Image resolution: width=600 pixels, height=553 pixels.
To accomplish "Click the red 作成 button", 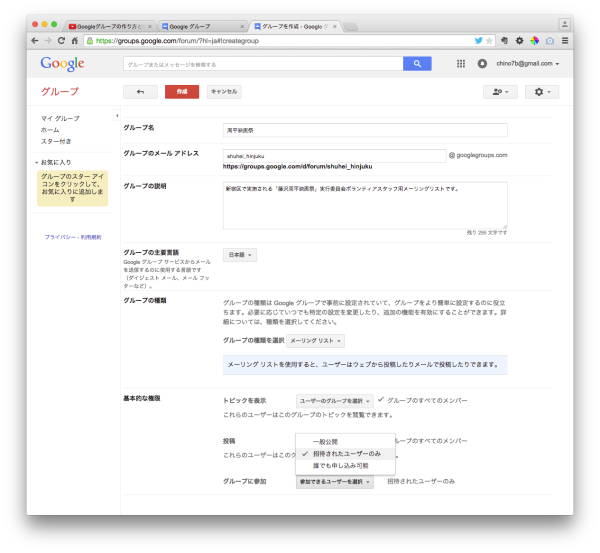I will point(182,92).
